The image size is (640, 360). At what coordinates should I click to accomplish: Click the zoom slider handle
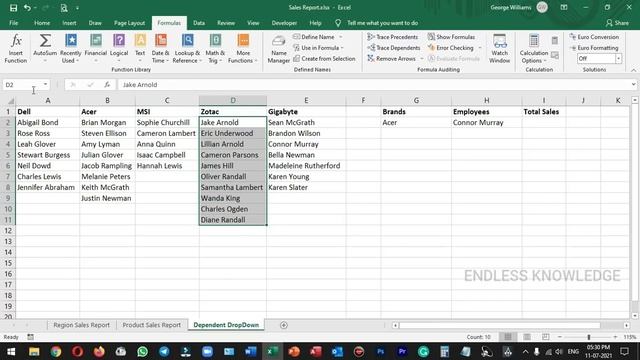pos(589,337)
